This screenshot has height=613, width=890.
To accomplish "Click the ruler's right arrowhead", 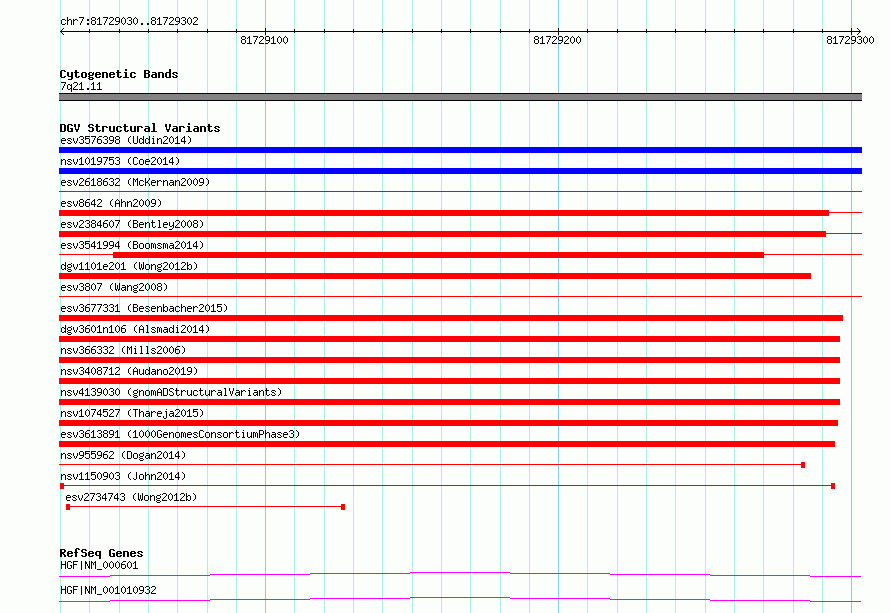I will (x=858, y=31).
